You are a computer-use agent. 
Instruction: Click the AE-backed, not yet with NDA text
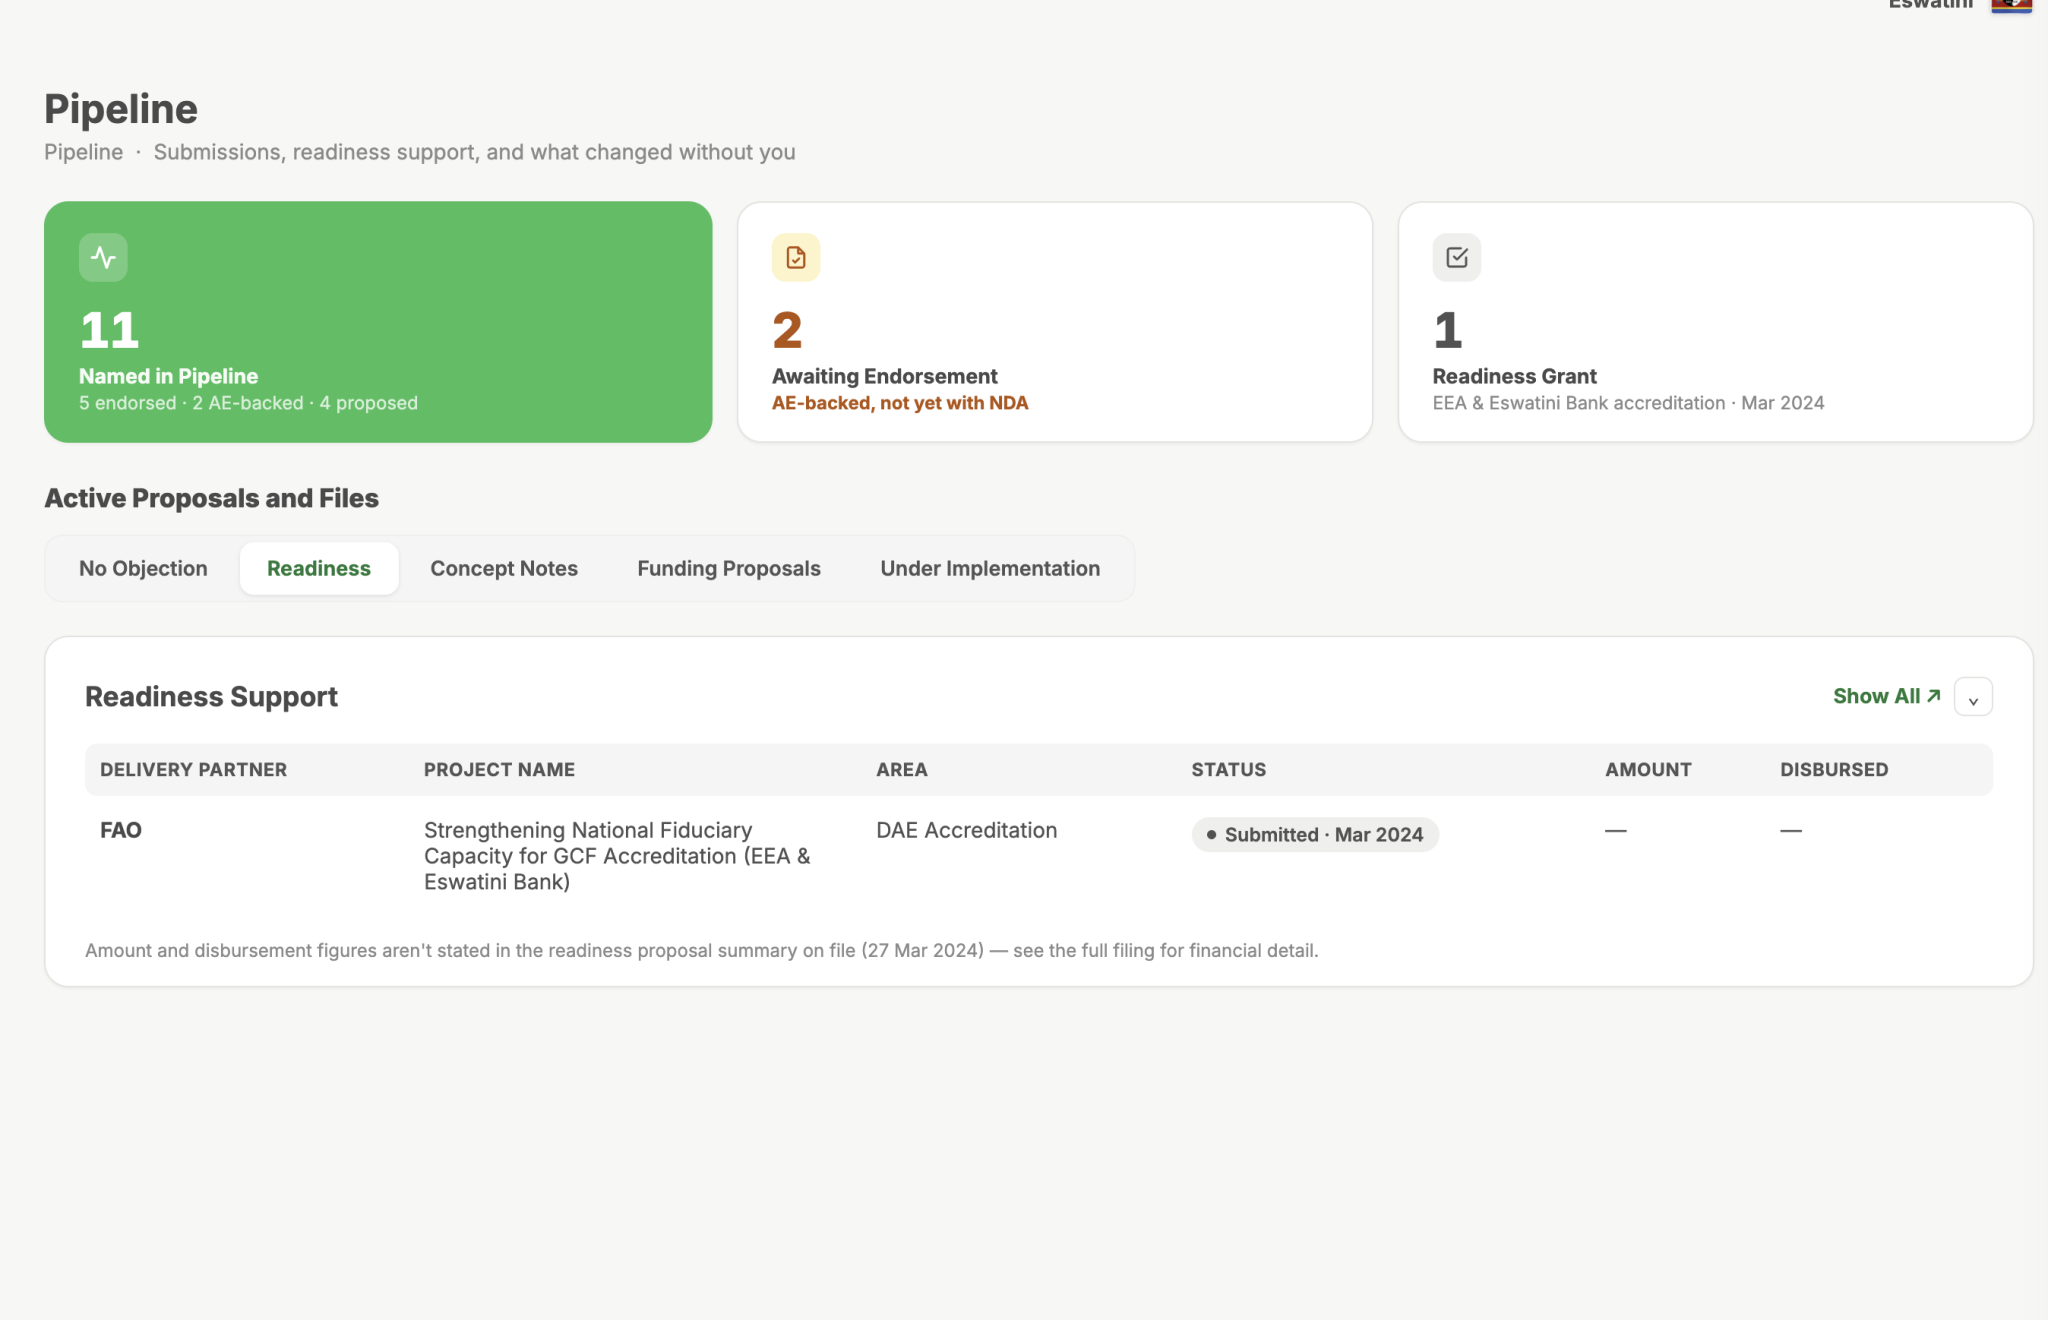point(900,403)
